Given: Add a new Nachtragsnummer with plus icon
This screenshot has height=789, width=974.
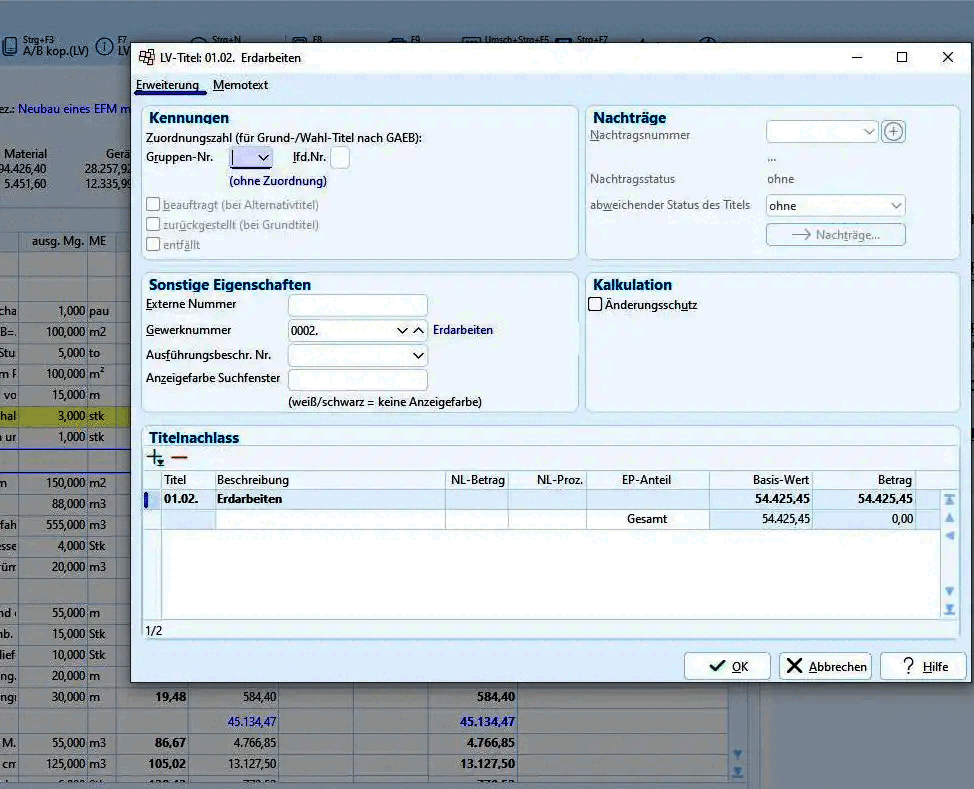Looking at the screenshot, I should coord(893,132).
